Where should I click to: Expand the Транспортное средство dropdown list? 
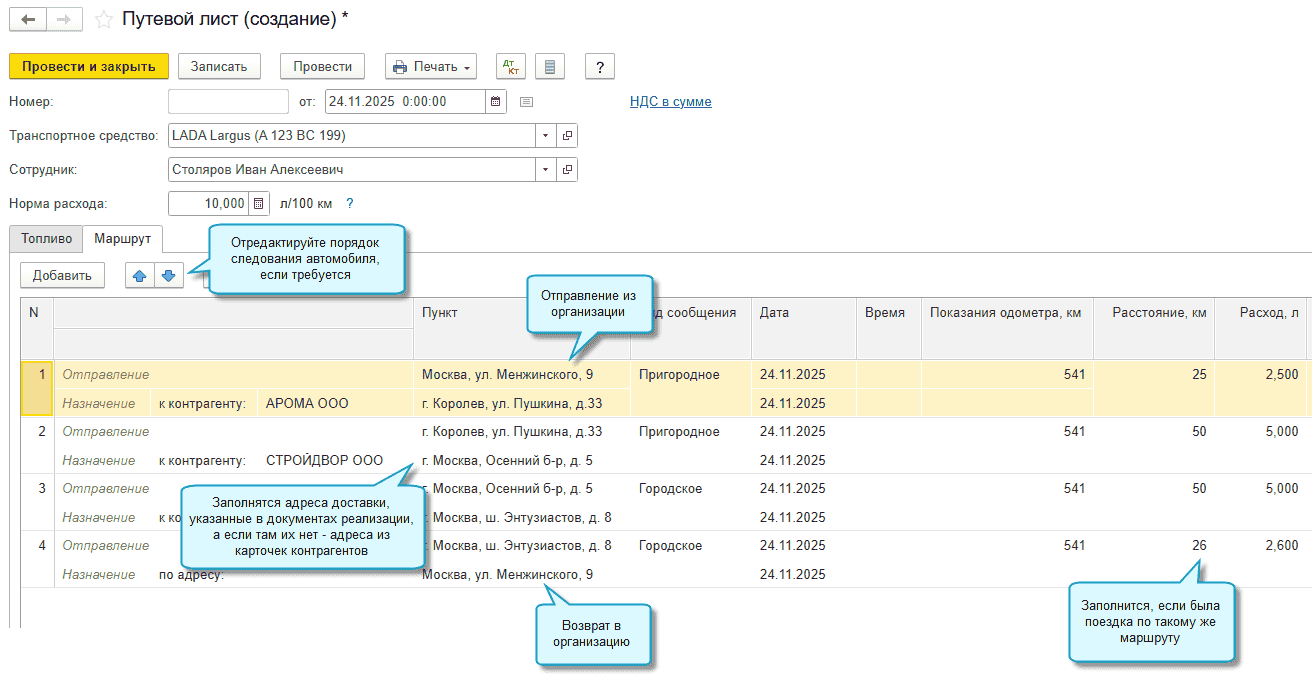coord(545,136)
